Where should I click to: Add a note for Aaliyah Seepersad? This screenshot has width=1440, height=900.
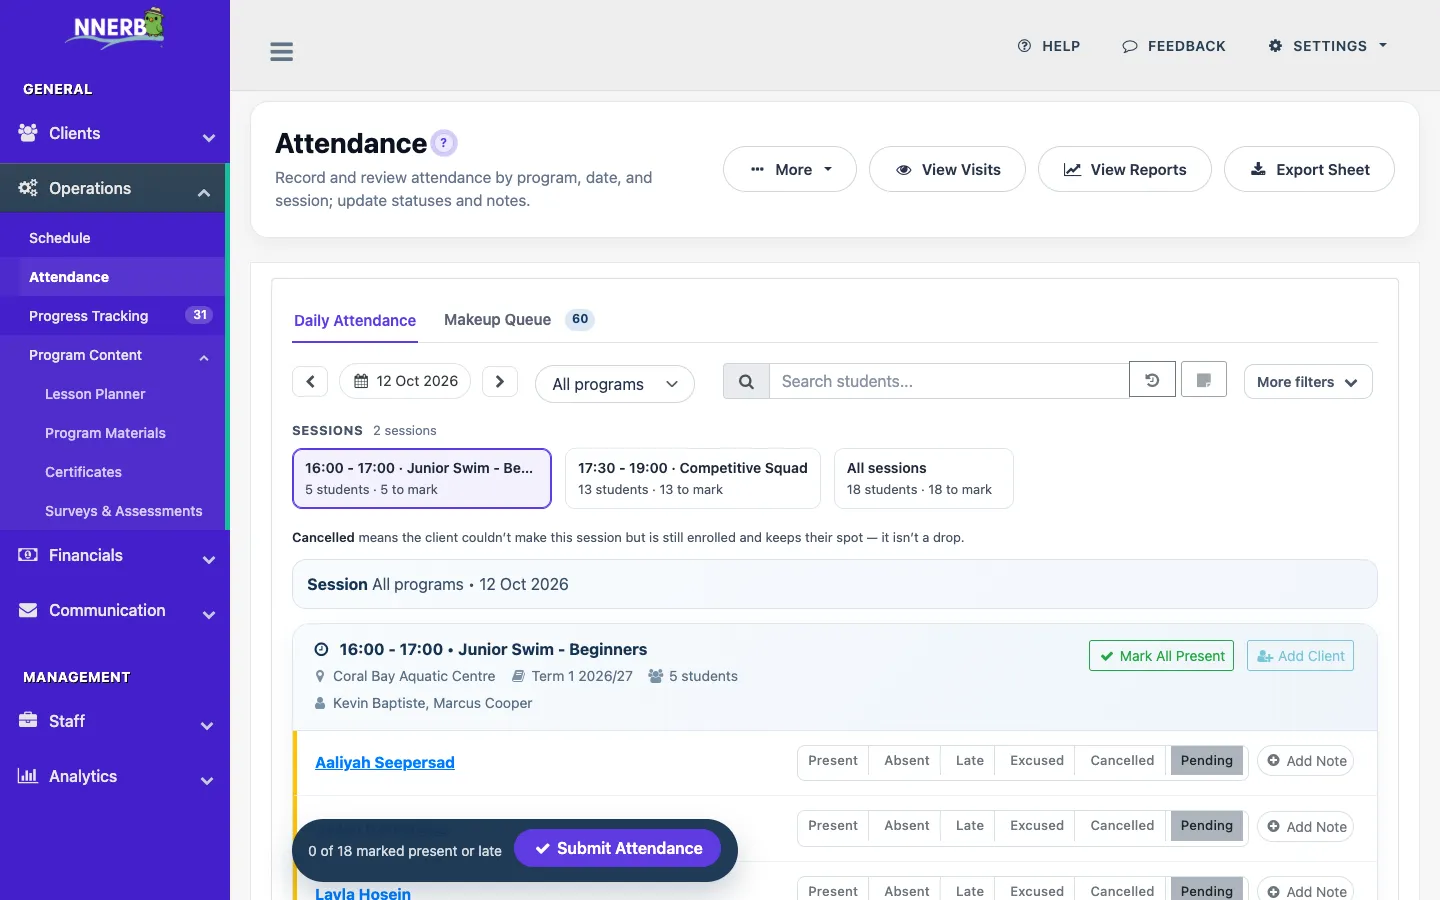point(1306,761)
